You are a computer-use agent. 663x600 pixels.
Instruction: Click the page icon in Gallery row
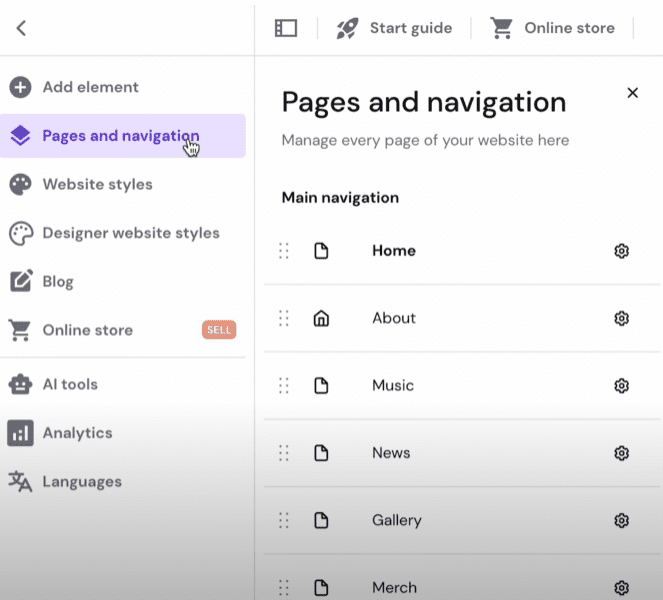click(x=321, y=520)
